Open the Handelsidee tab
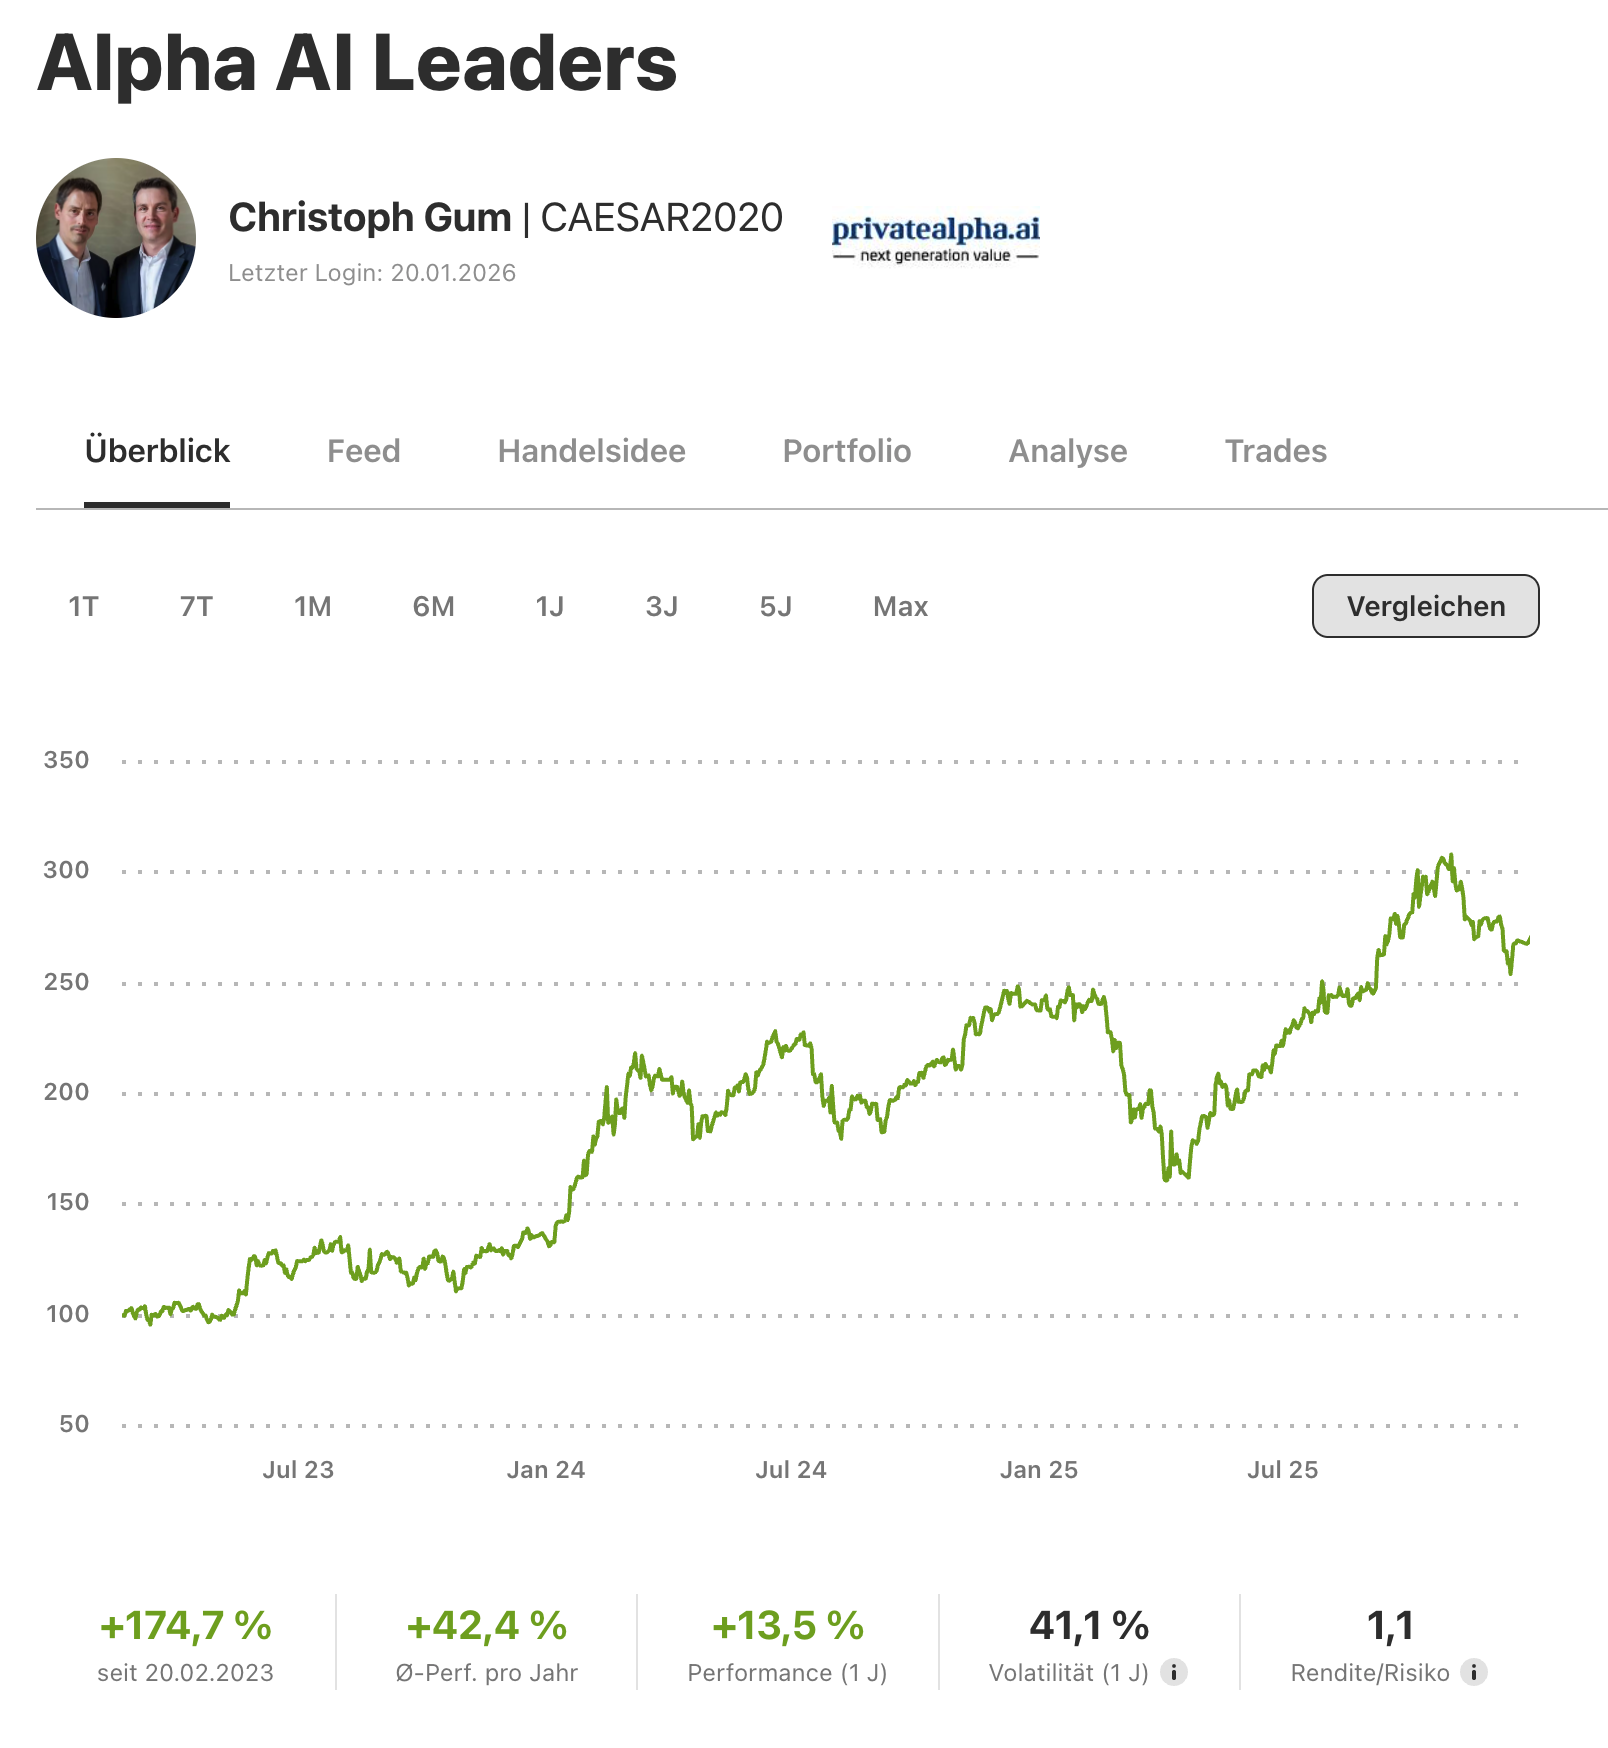This screenshot has height=1748, width=1608. point(591,451)
